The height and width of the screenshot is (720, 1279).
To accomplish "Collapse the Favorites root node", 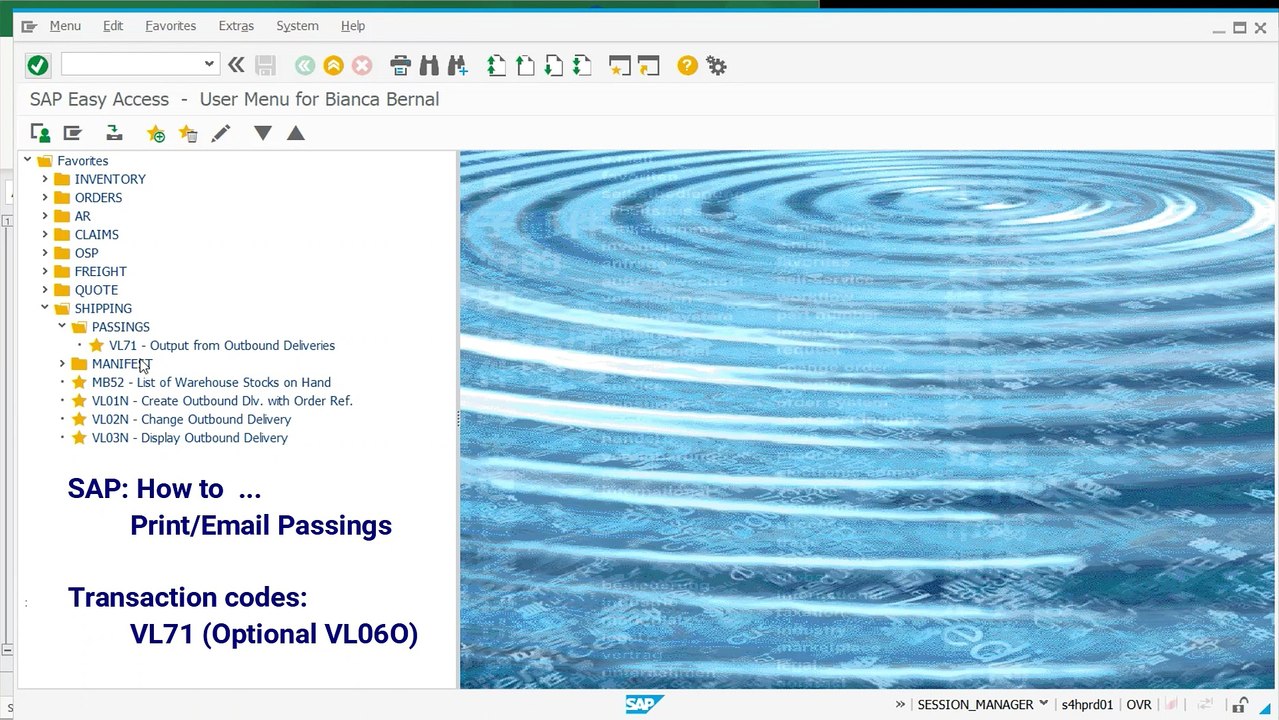I will coord(28,160).
